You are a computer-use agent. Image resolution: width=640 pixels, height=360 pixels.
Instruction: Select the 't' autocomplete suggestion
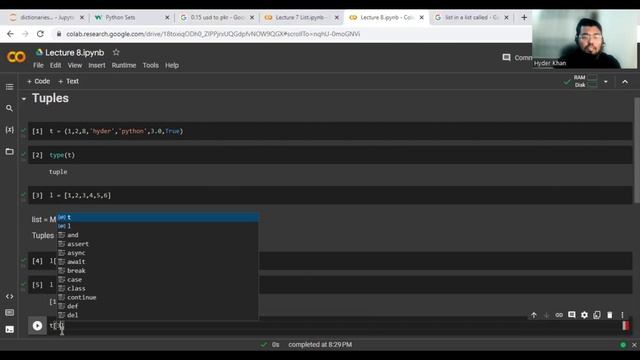tap(157, 217)
